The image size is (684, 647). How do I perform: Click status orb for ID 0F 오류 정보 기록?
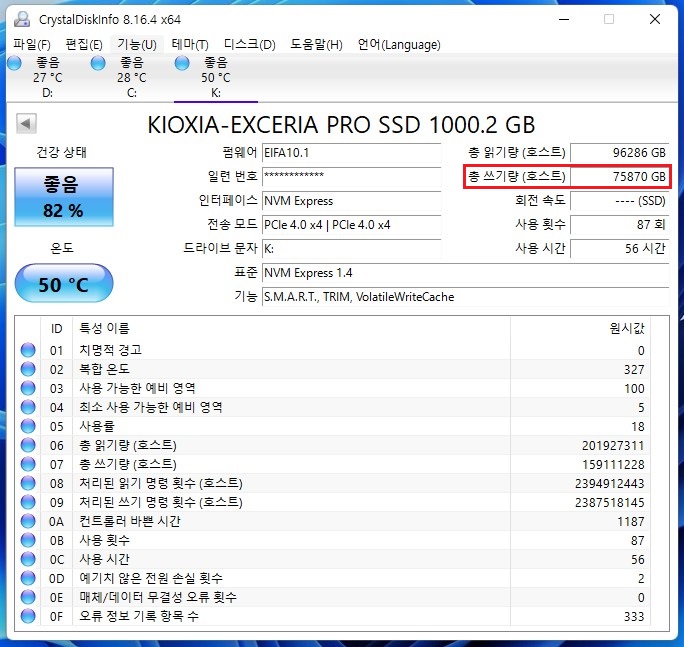(x=28, y=616)
